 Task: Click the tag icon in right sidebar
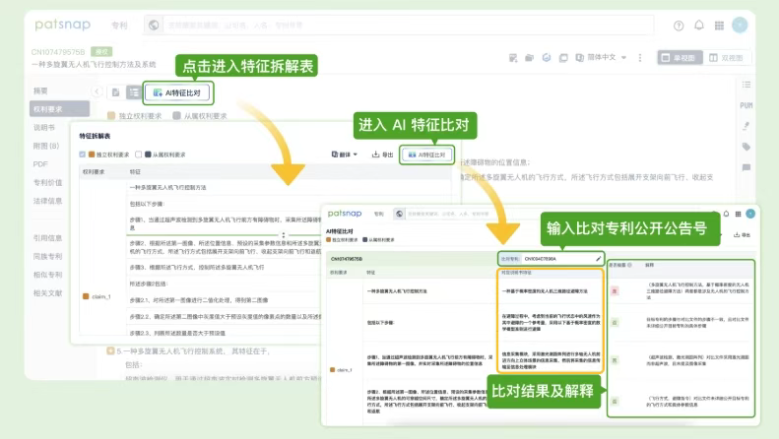click(745, 147)
